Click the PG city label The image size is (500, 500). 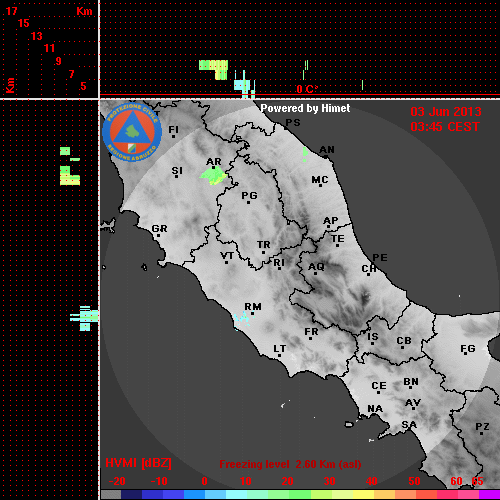pyautogui.click(x=249, y=195)
